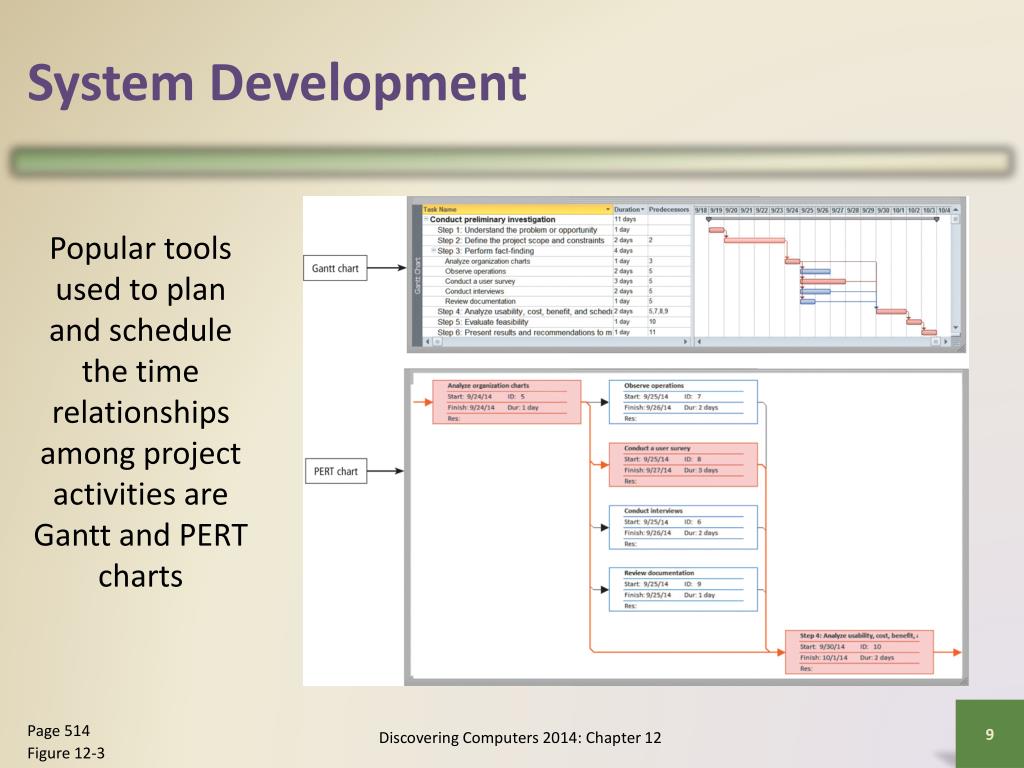Click the Conduct a user survey task bar

pyautogui.click(x=824, y=281)
